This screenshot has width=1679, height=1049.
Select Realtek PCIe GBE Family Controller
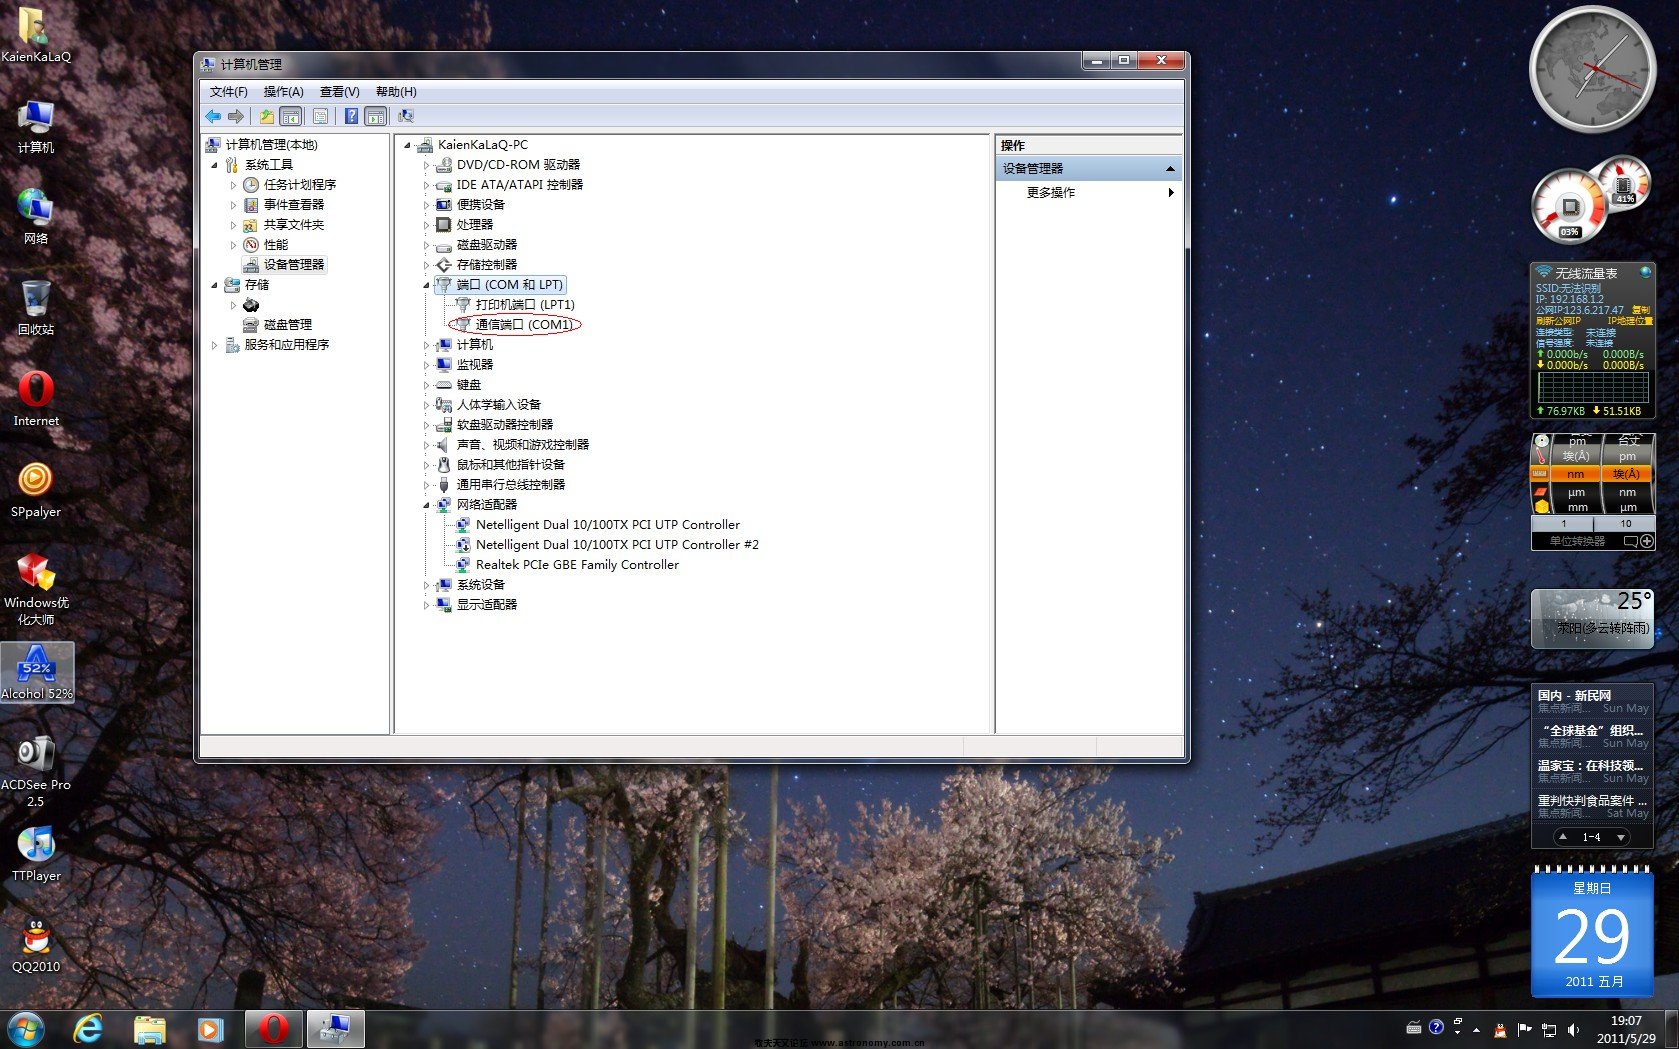(x=577, y=565)
